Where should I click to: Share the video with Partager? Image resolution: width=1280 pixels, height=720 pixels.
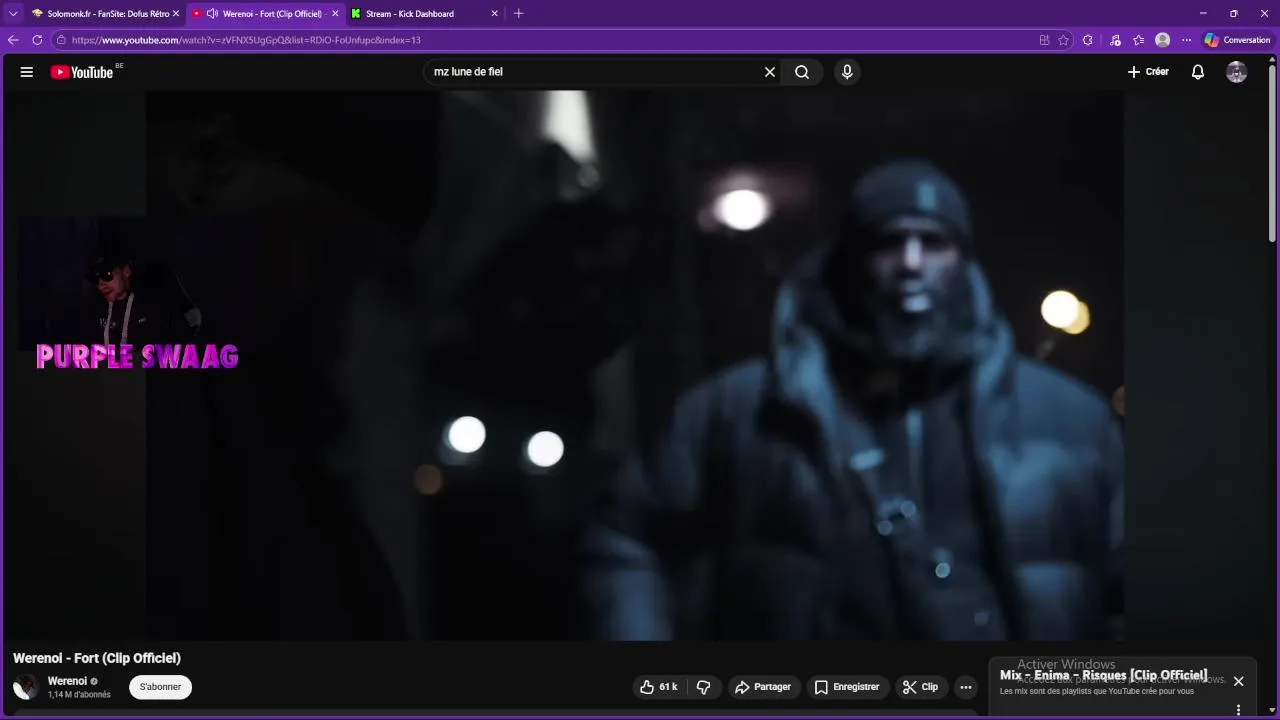click(x=763, y=687)
